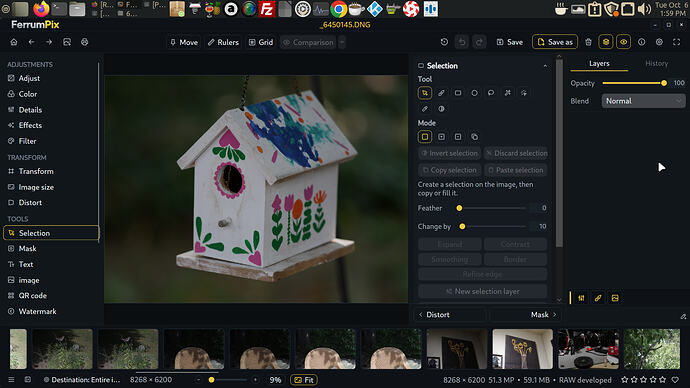
Task: Toggle the Rulers button
Action: point(223,42)
